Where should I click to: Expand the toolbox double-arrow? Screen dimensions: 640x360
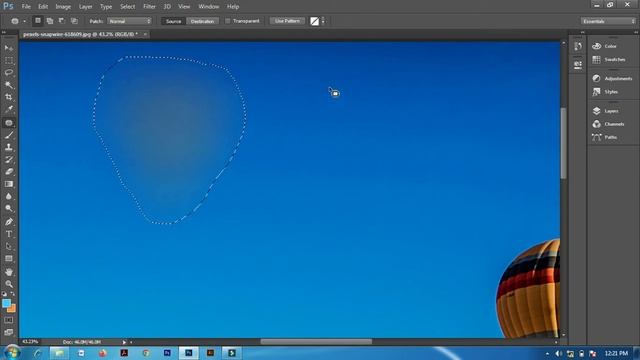[4, 32]
